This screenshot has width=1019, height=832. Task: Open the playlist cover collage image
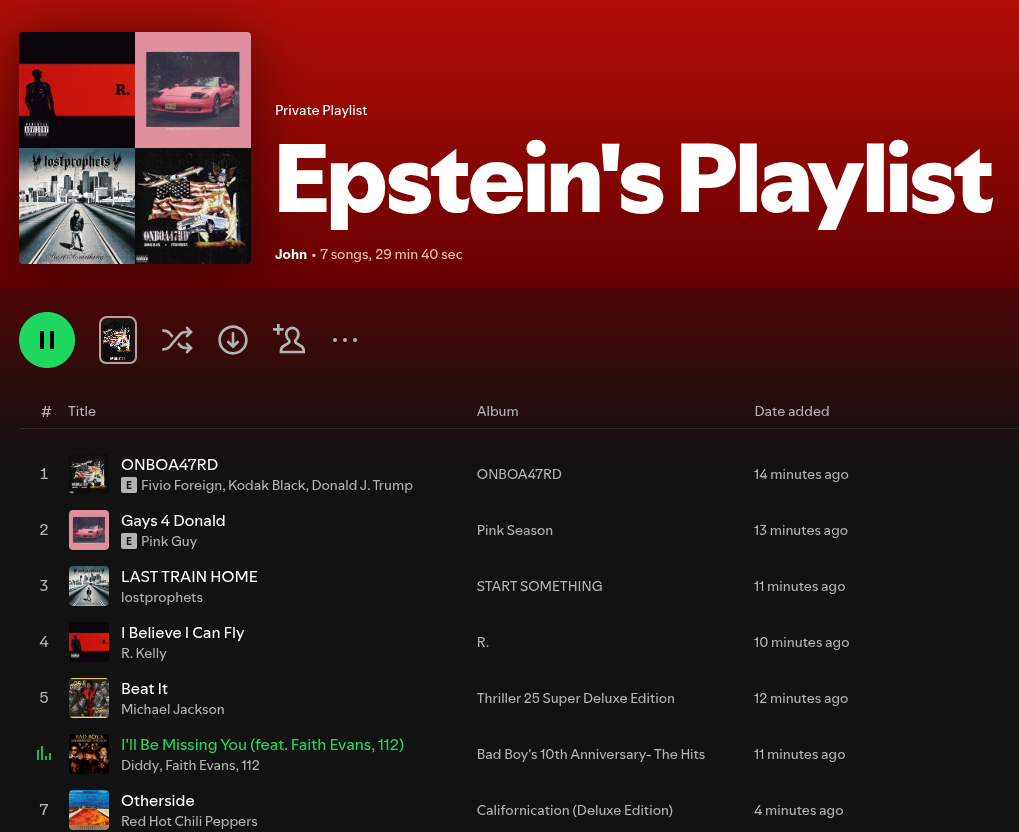coord(135,148)
